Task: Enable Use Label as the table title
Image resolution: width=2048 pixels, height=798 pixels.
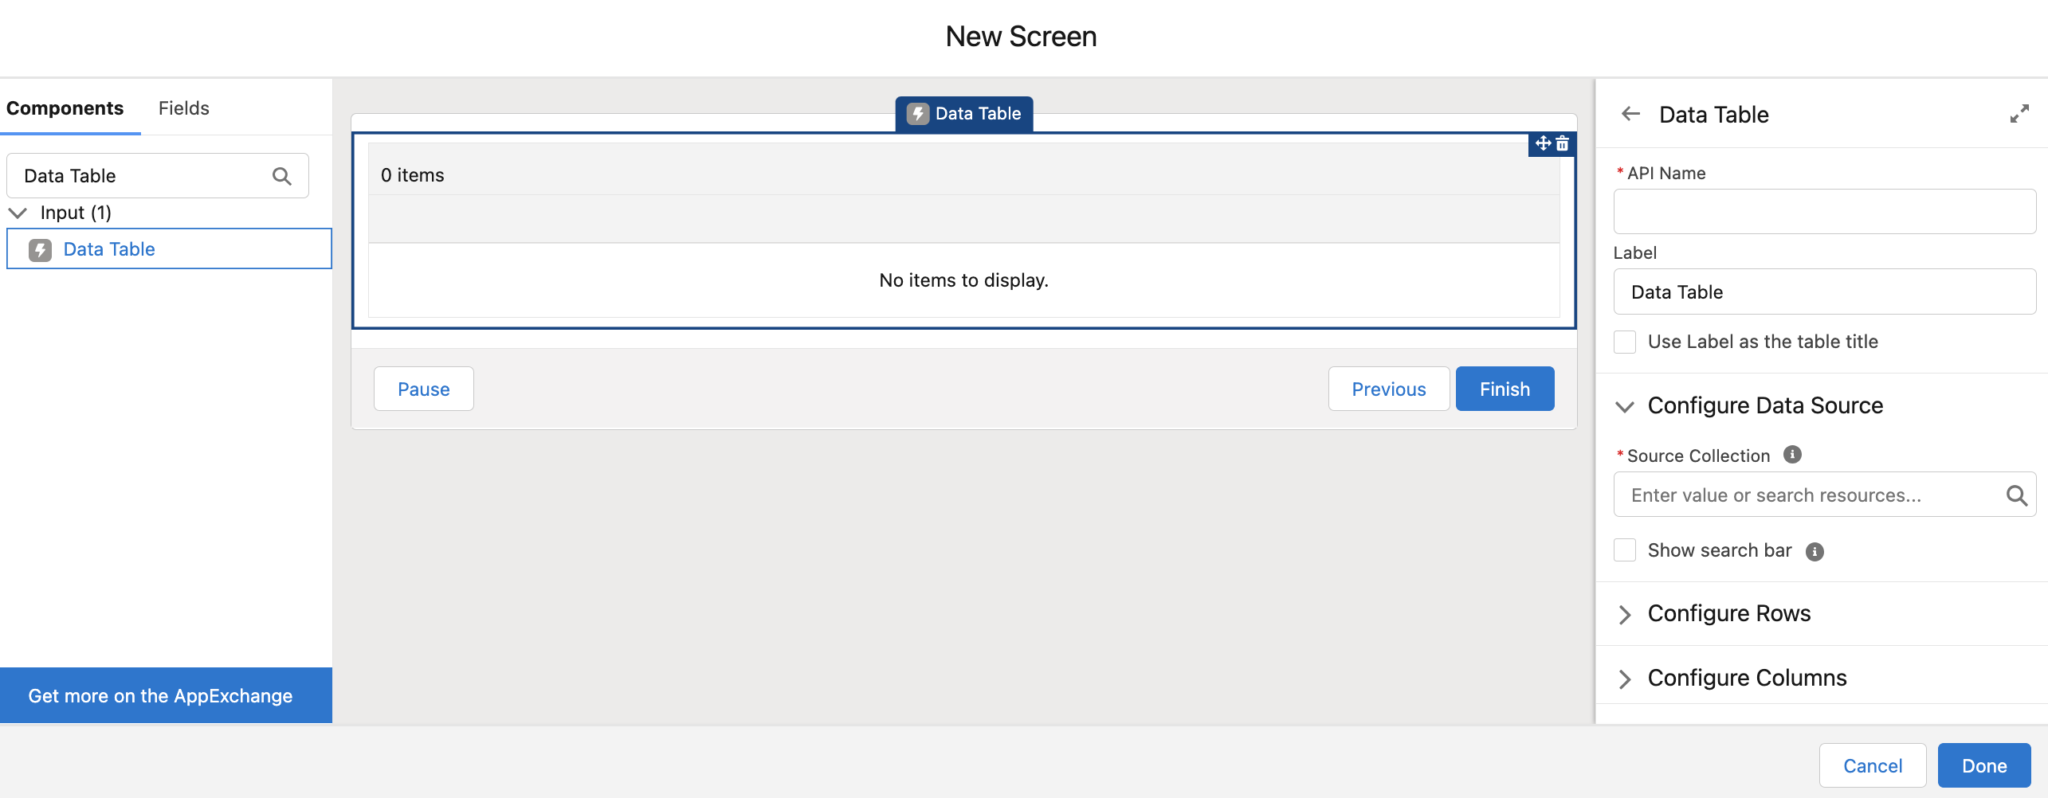Action: (1625, 342)
